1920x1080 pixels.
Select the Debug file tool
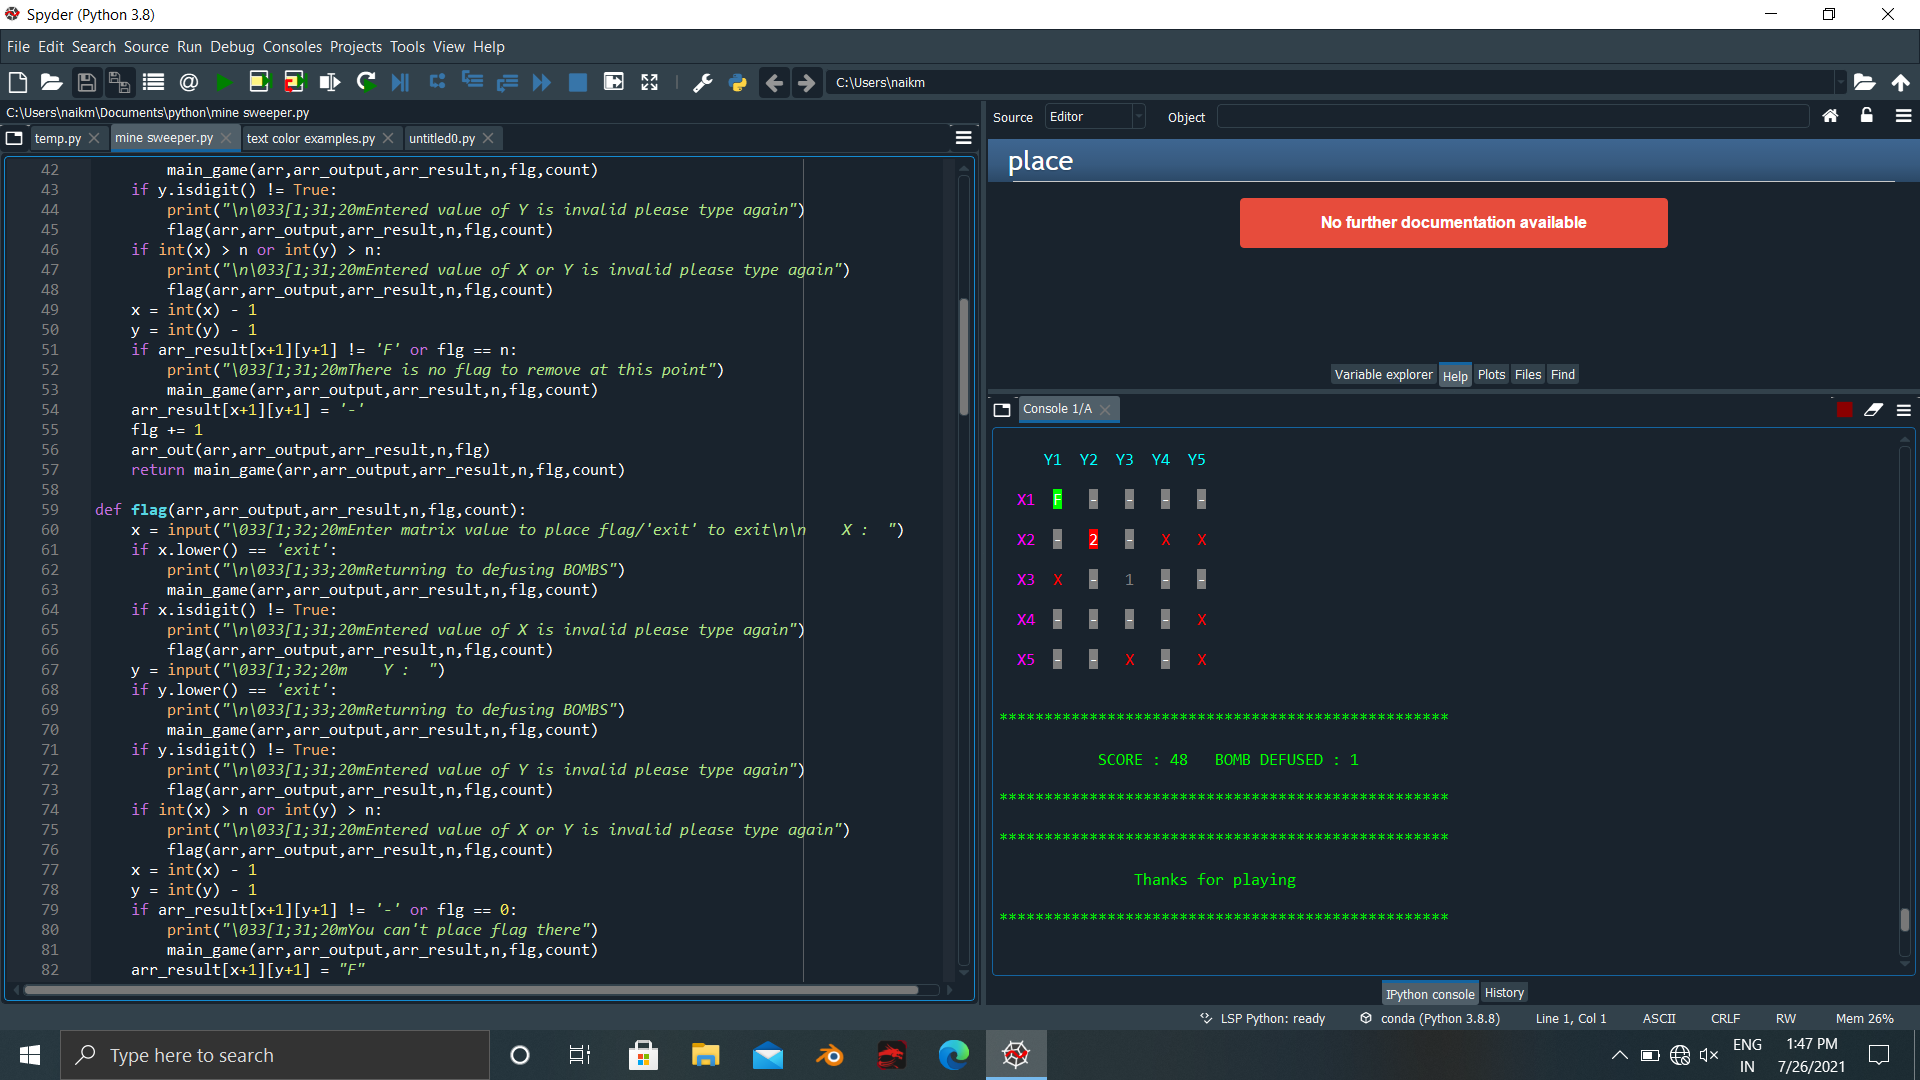(400, 82)
